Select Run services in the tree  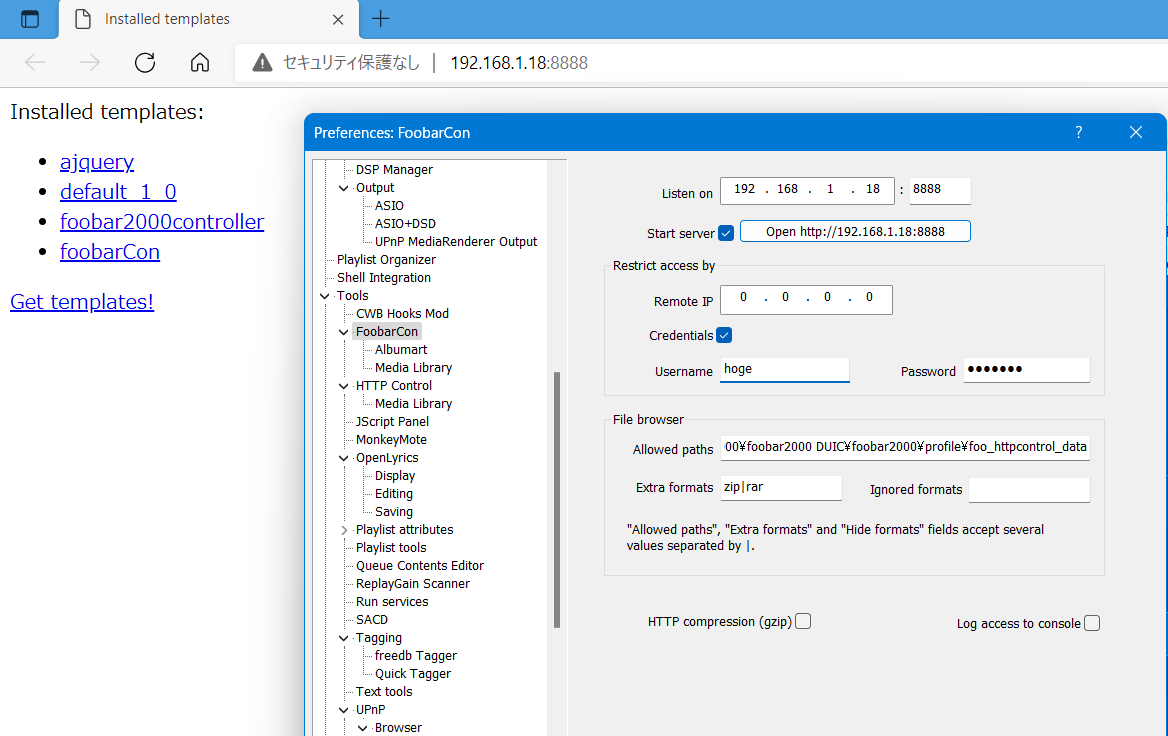tap(392, 602)
